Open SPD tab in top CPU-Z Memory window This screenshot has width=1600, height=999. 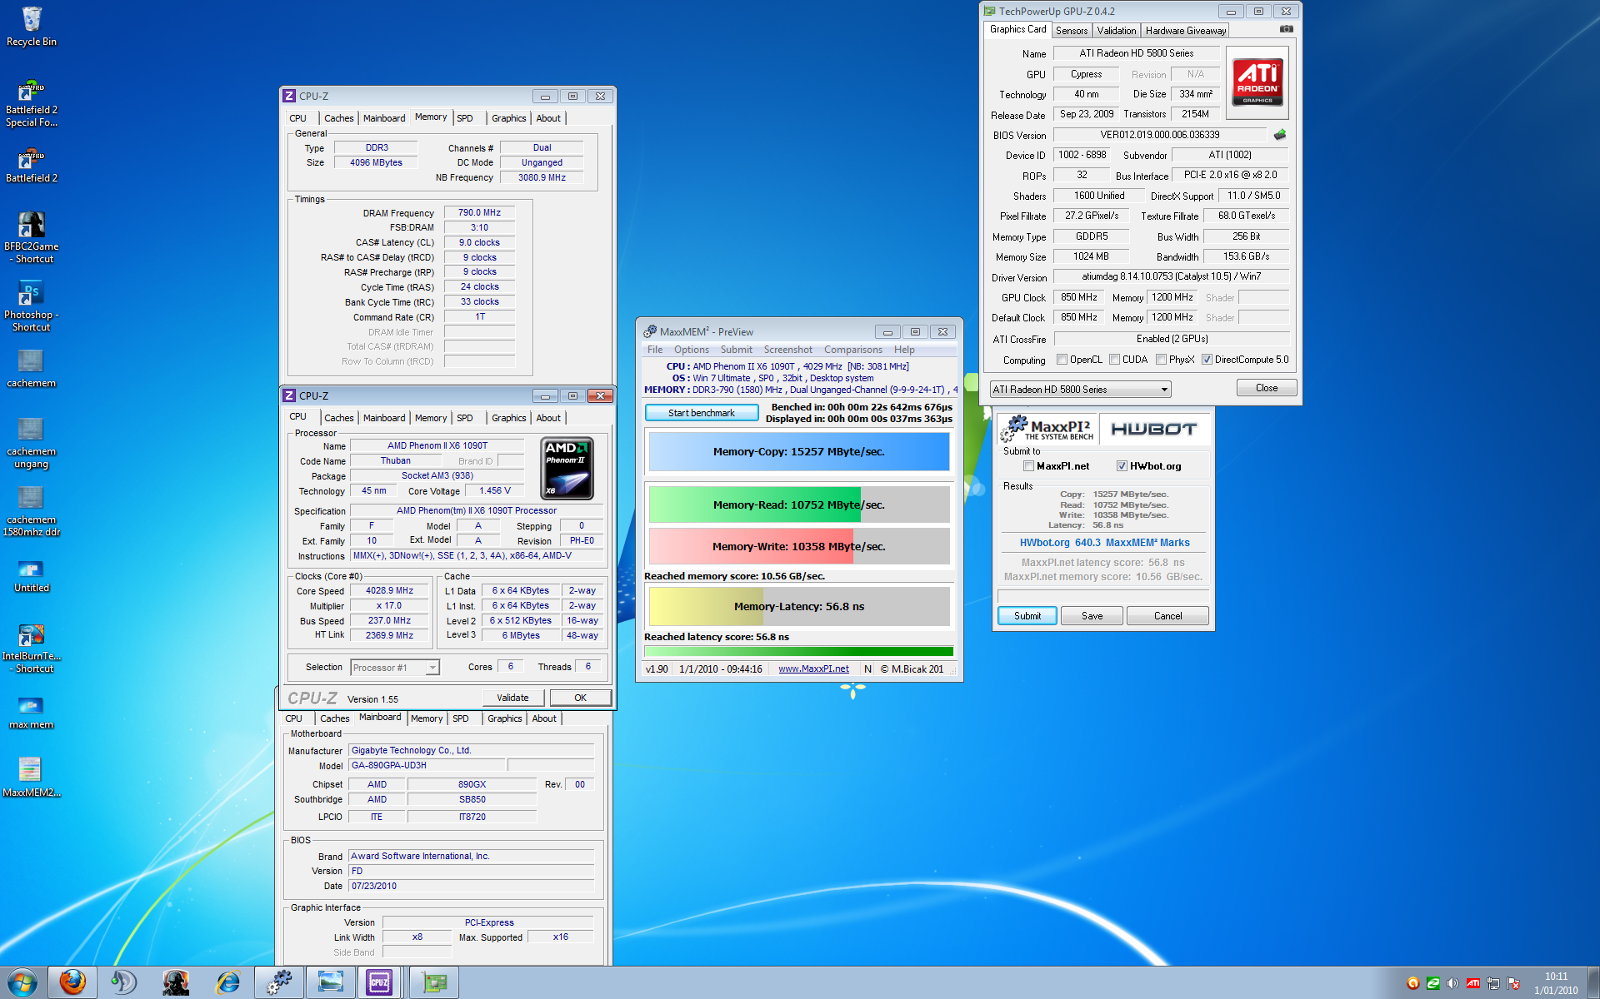point(465,118)
